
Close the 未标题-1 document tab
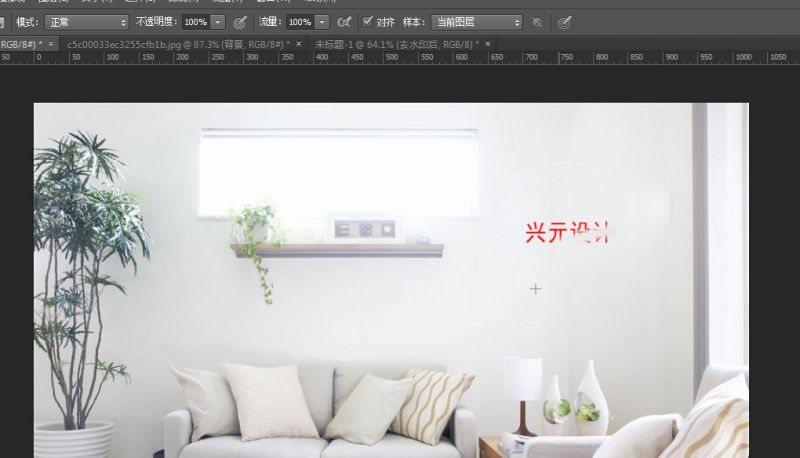point(488,44)
